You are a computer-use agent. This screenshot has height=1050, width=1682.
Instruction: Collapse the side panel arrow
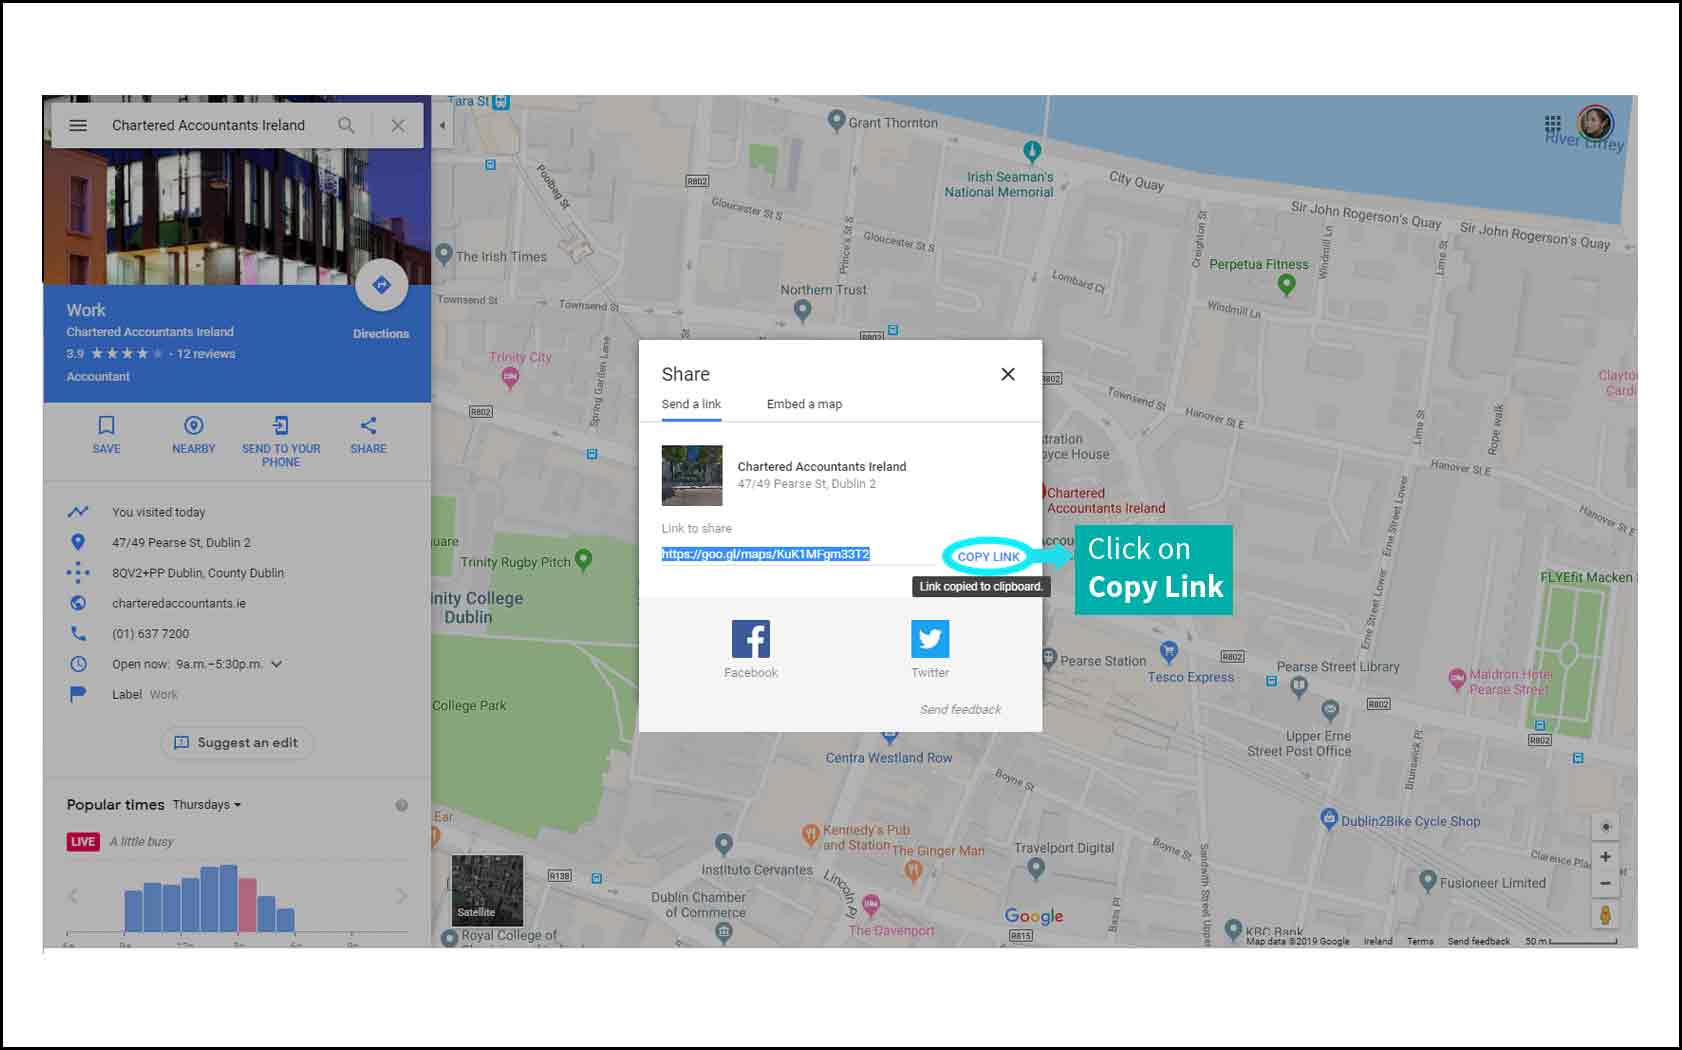coord(442,125)
